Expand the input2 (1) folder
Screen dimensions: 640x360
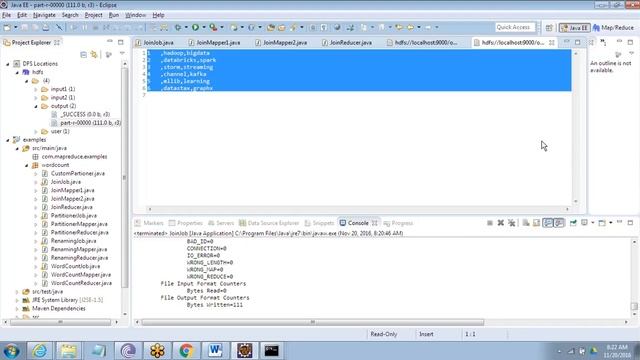(x=36, y=98)
